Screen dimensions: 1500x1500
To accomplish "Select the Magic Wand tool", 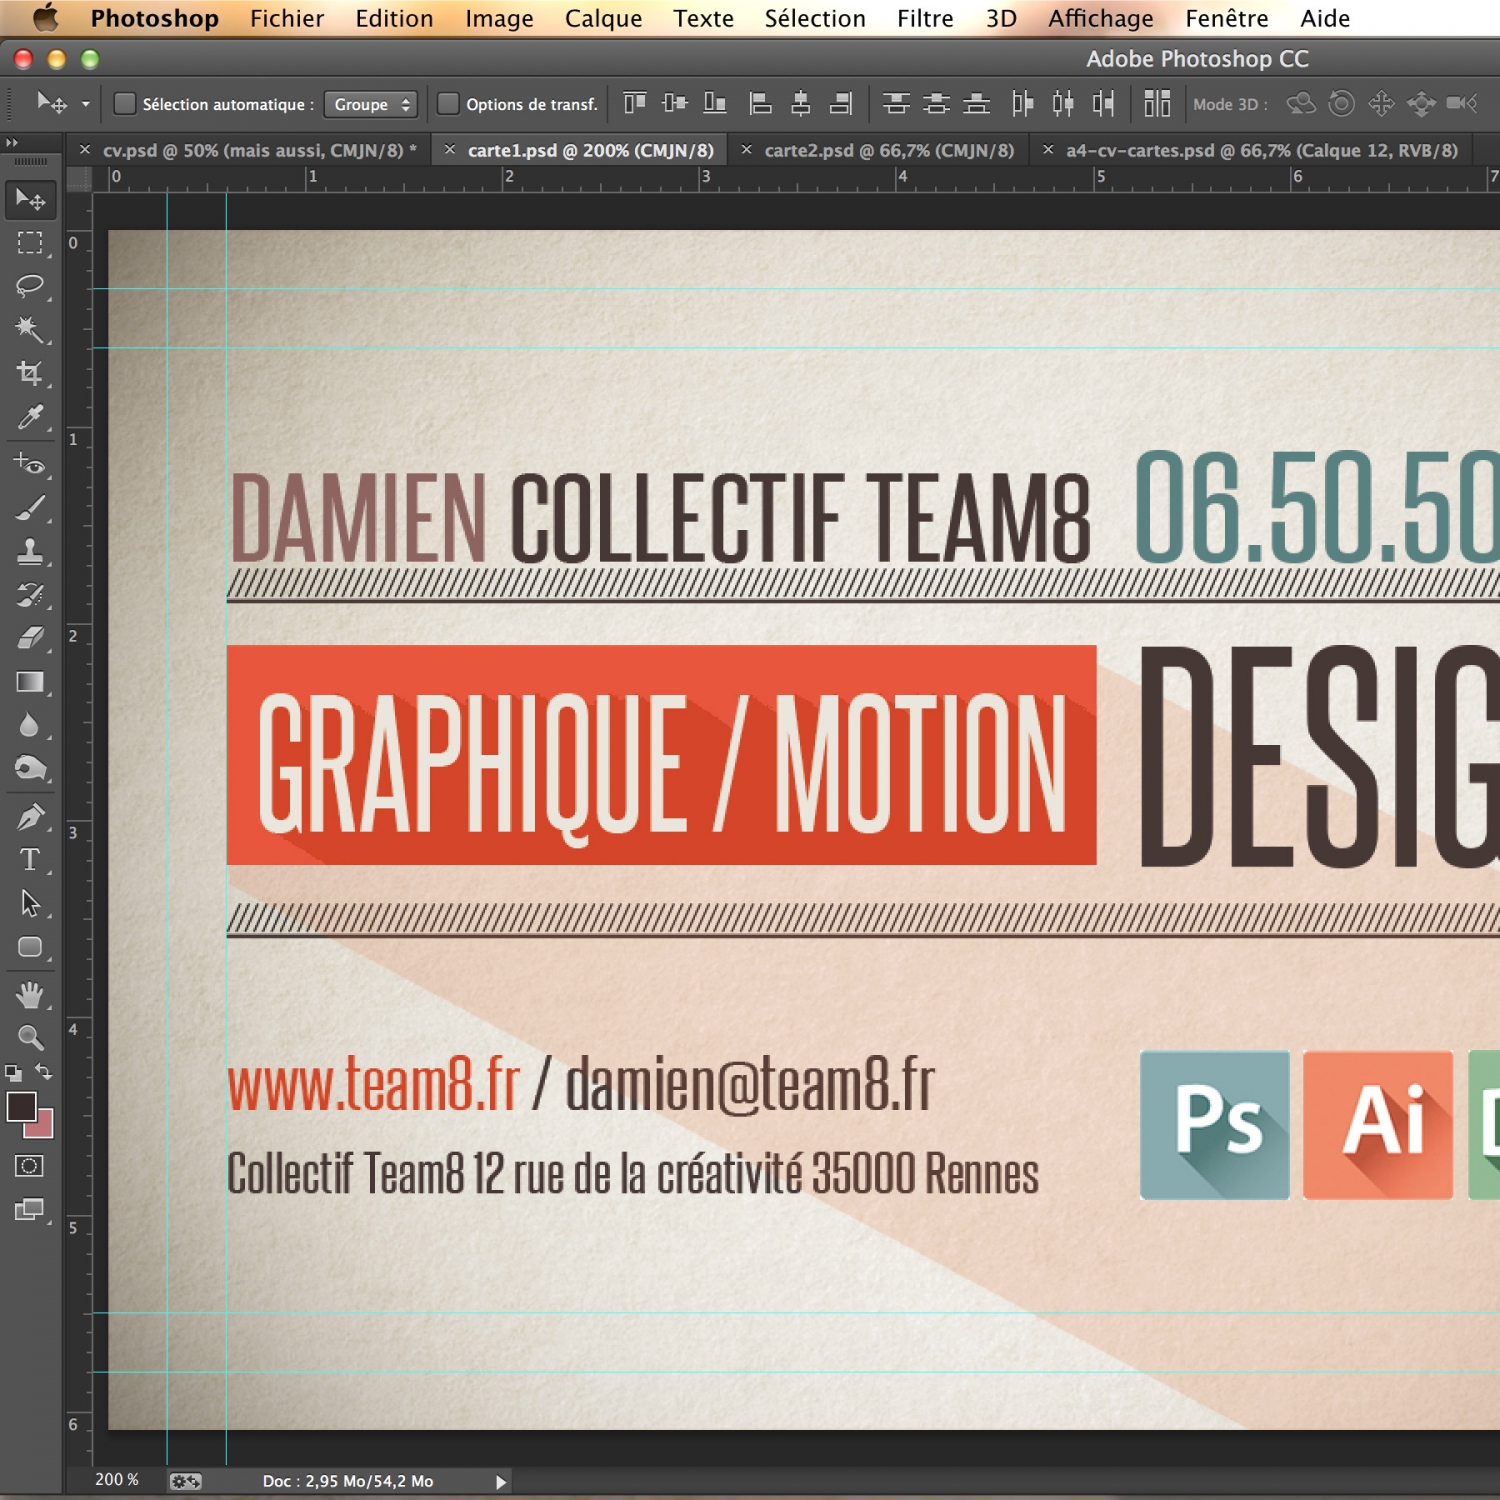I will (30, 329).
